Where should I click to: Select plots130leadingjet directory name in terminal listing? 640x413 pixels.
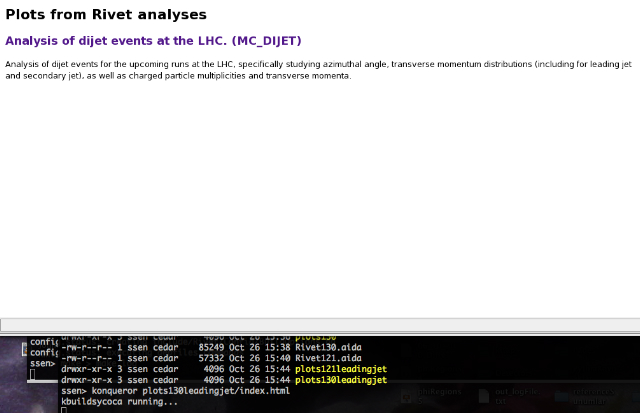[x=341, y=380]
